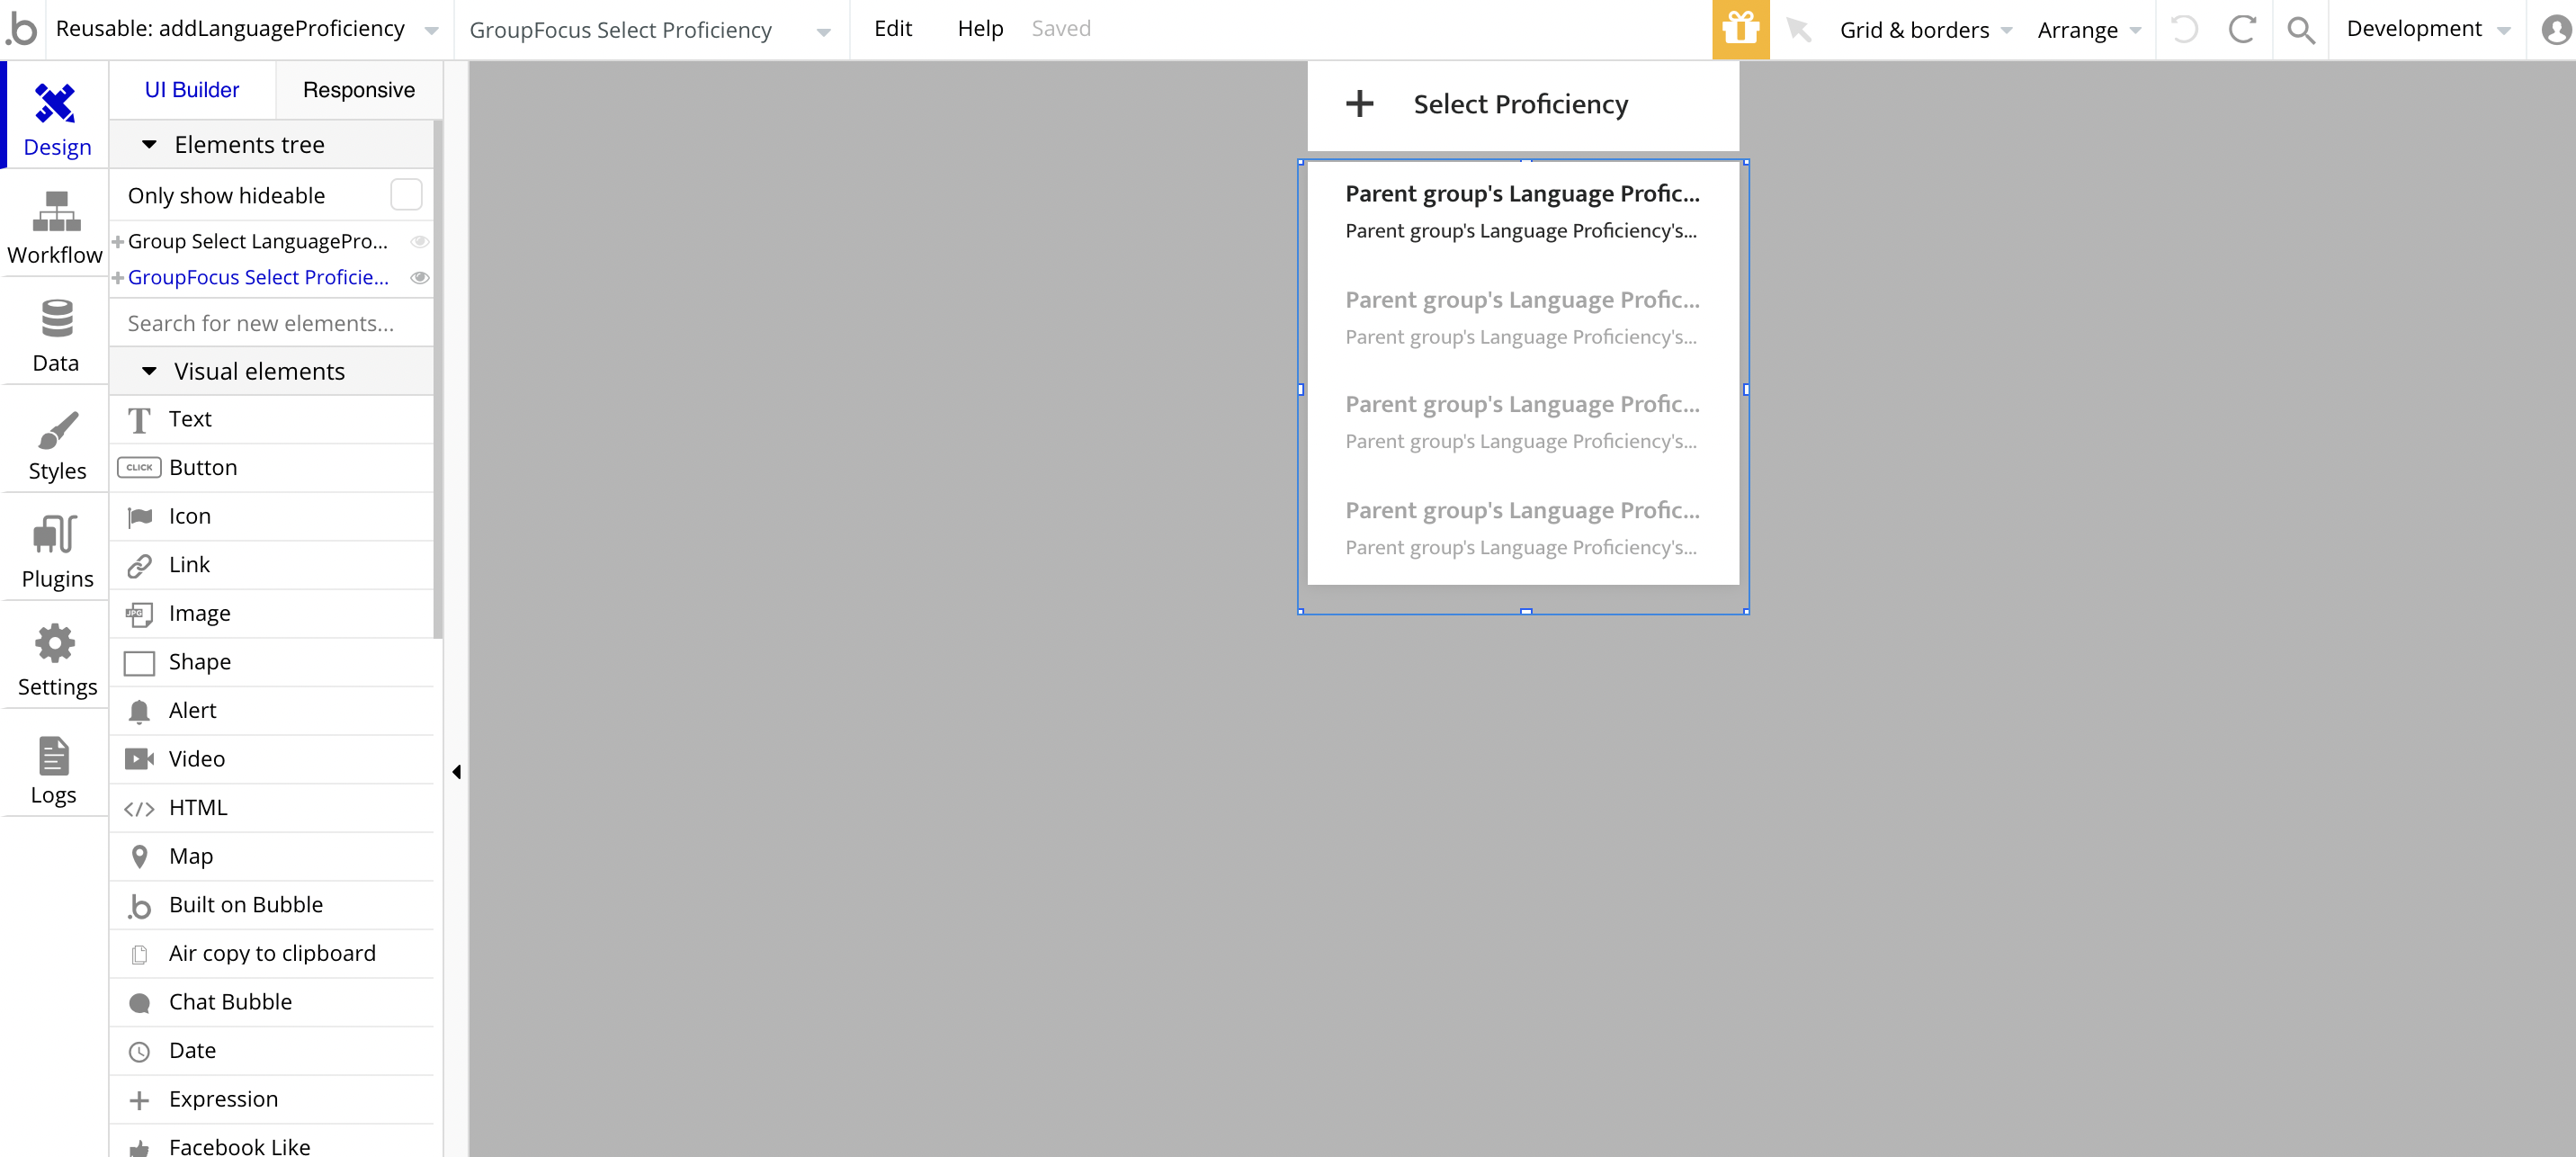The width and height of the screenshot is (2576, 1157).
Task: Click the redo arrow icon
Action: tap(2242, 30)
